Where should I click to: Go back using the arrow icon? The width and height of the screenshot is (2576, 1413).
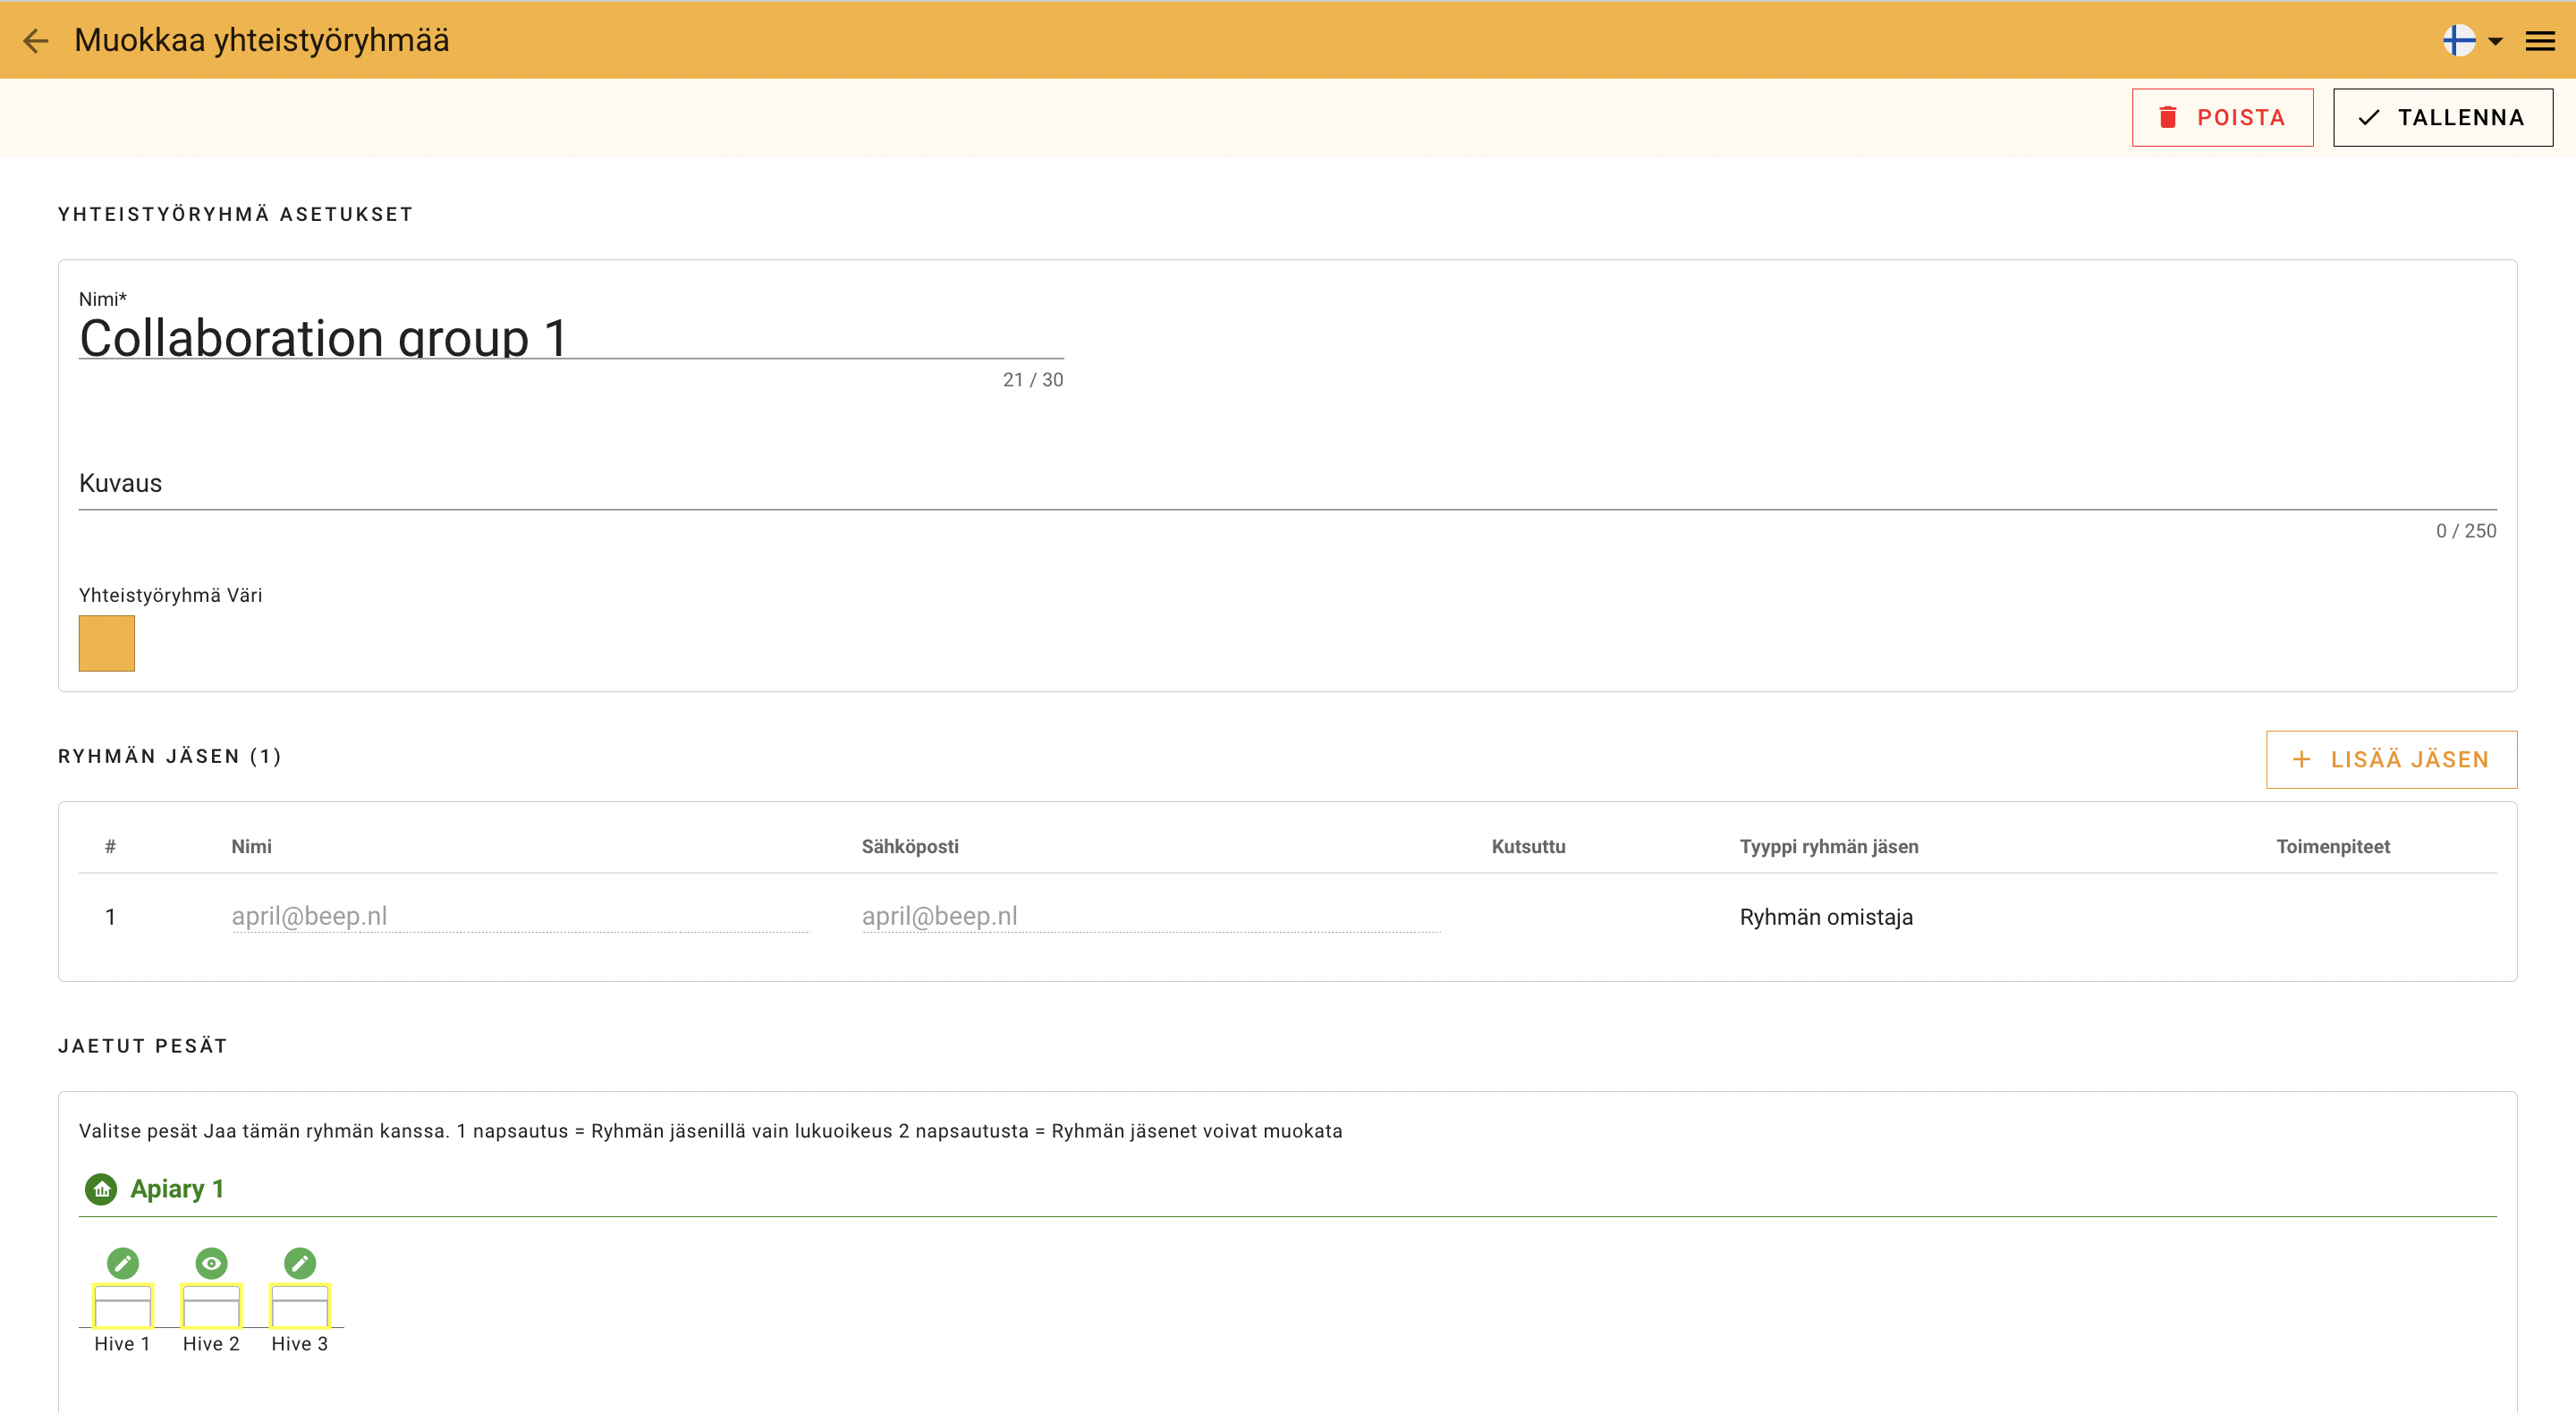pyautogui.click(x=36, y=41)
